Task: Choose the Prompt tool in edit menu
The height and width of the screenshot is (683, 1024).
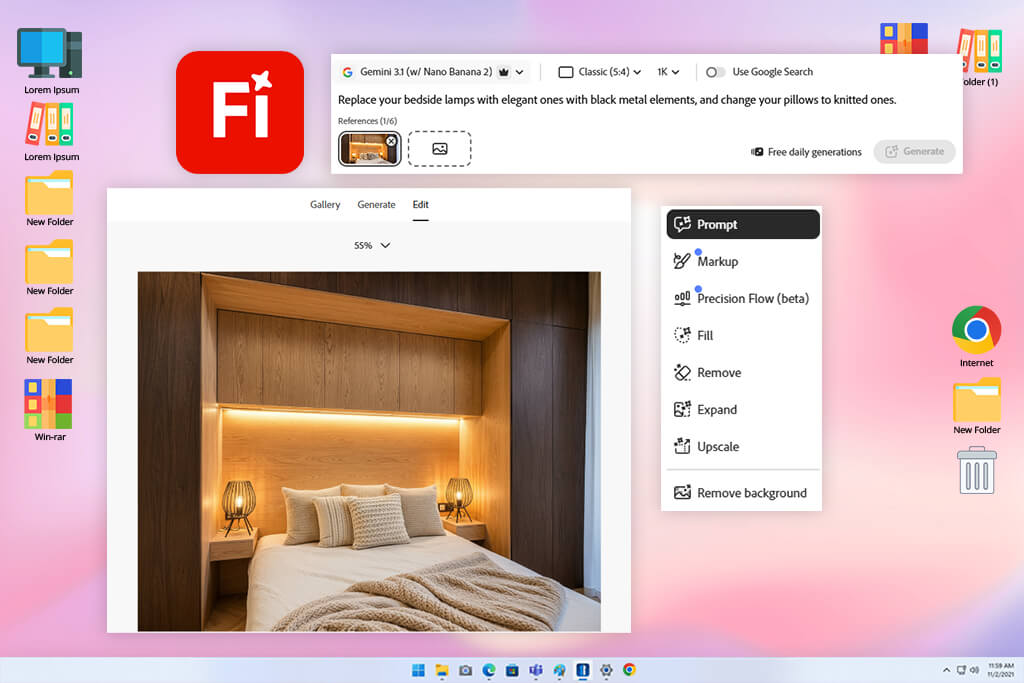Action: (743, 224)
